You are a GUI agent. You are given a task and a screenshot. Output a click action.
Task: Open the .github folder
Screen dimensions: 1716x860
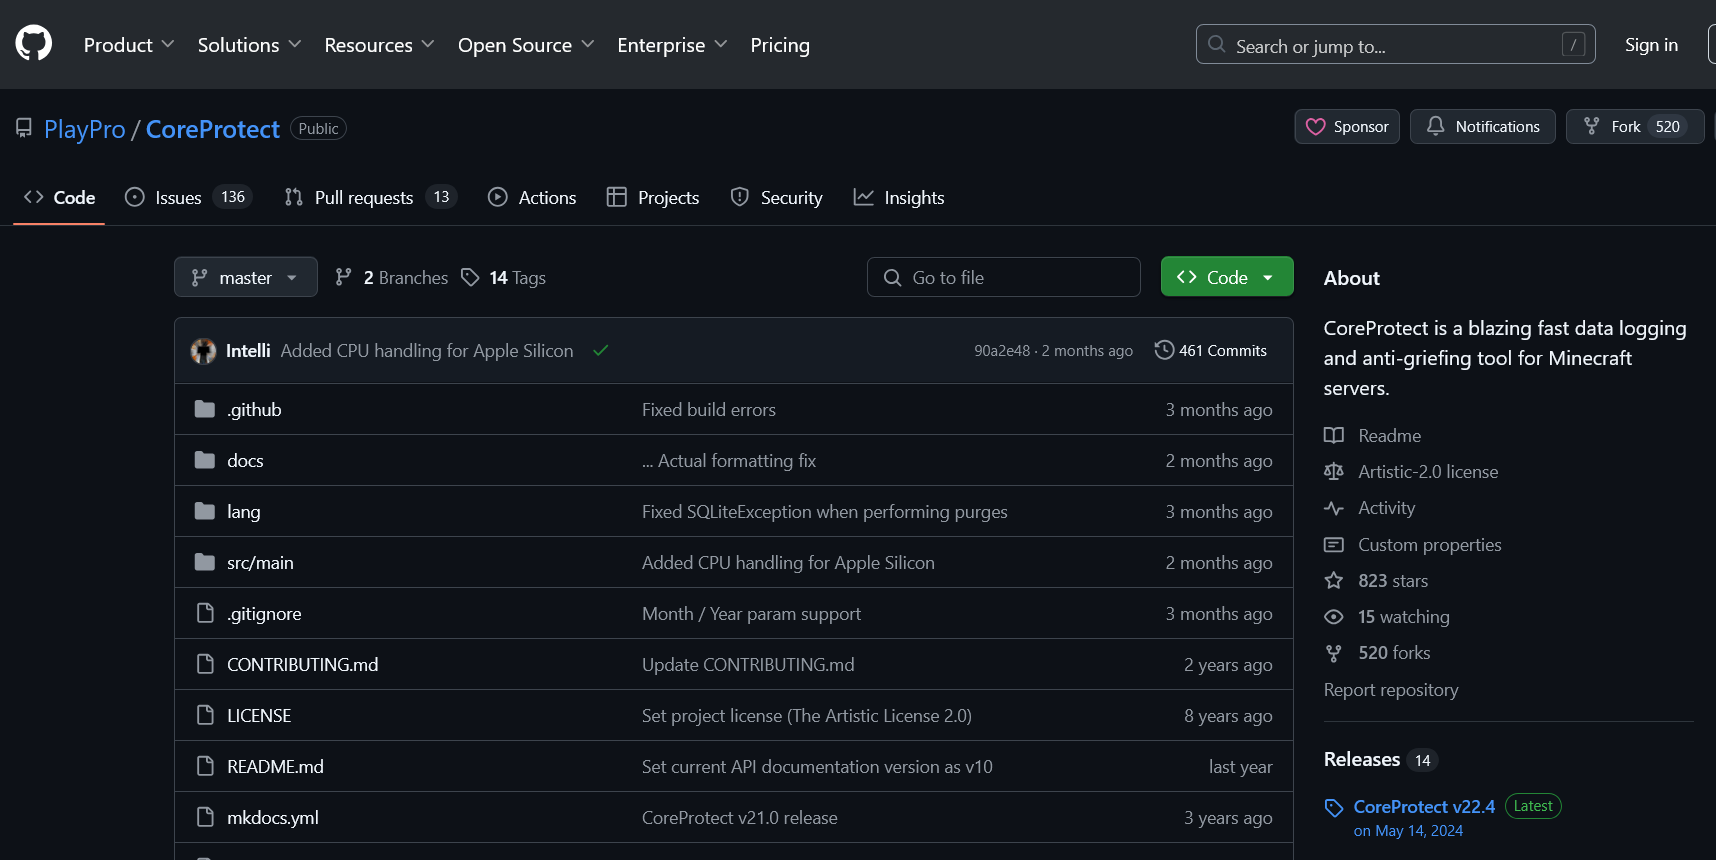click(x=254, y=410)
